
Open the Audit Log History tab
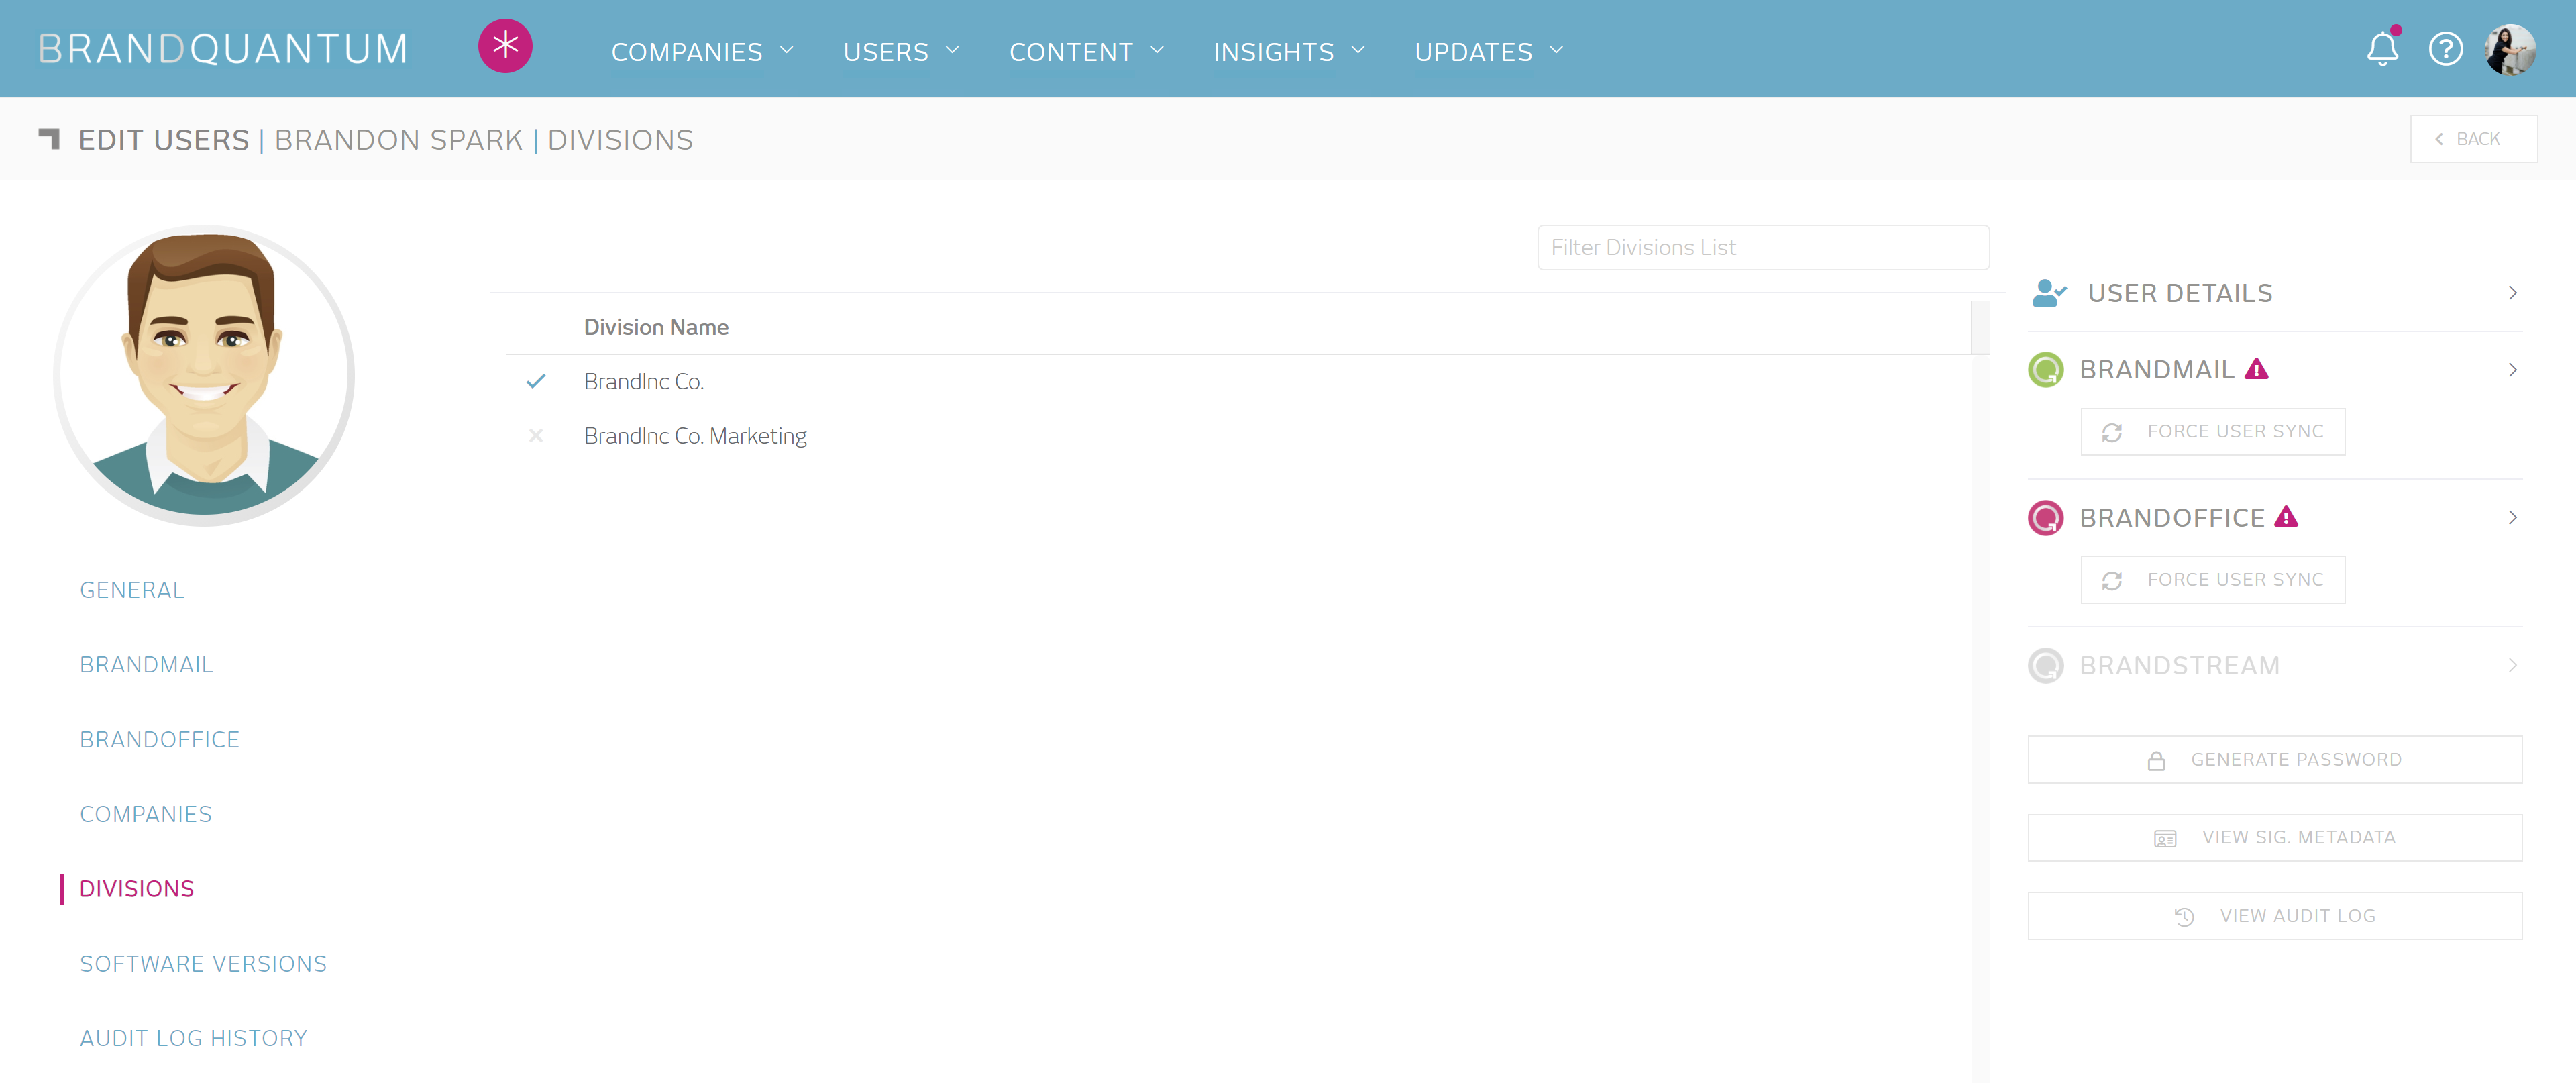pos(193,1038)
